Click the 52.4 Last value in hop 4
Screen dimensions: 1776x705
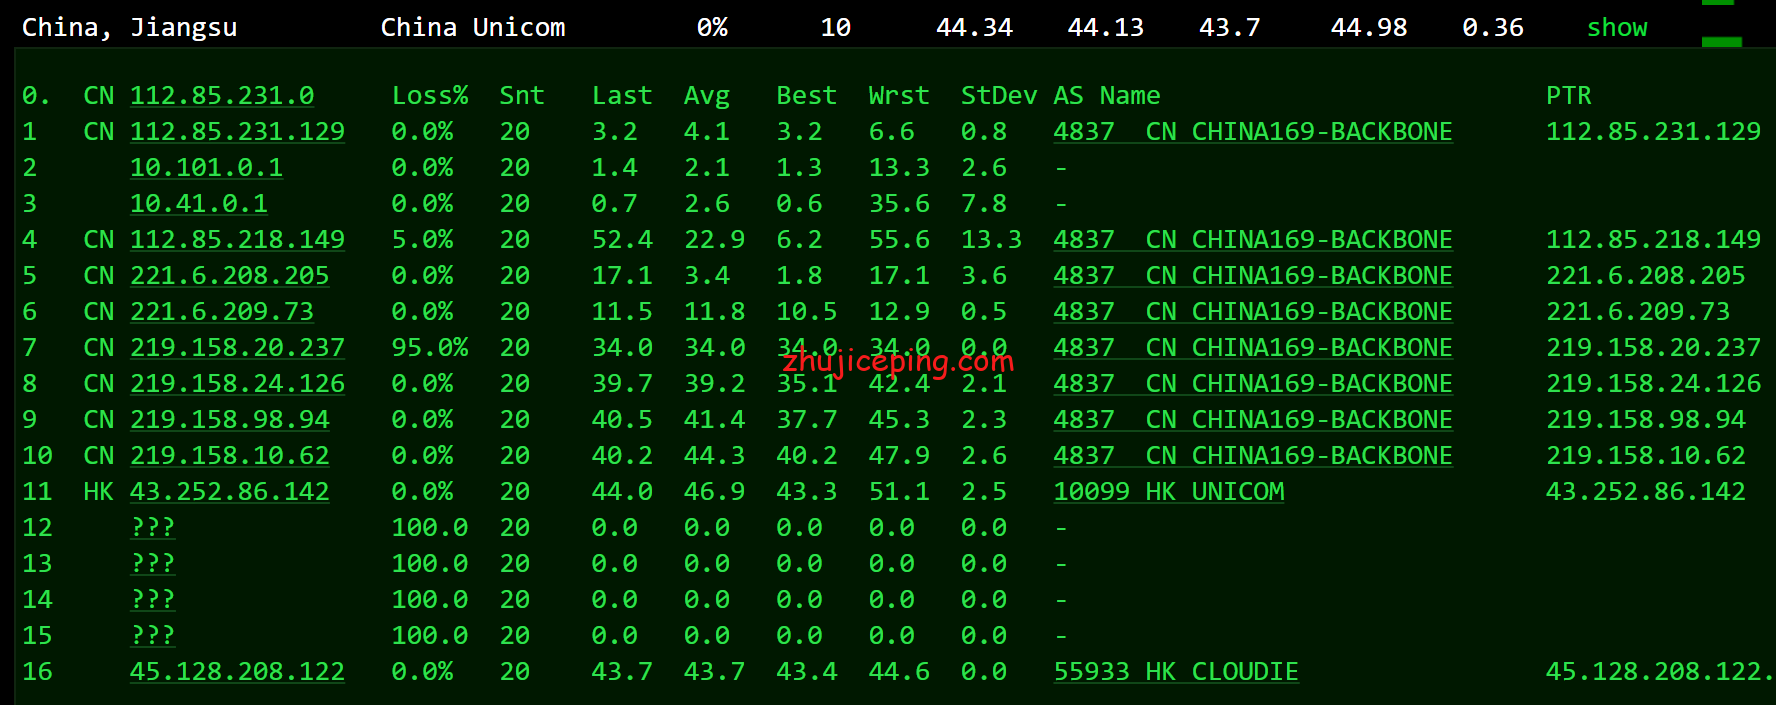[622, 239]
